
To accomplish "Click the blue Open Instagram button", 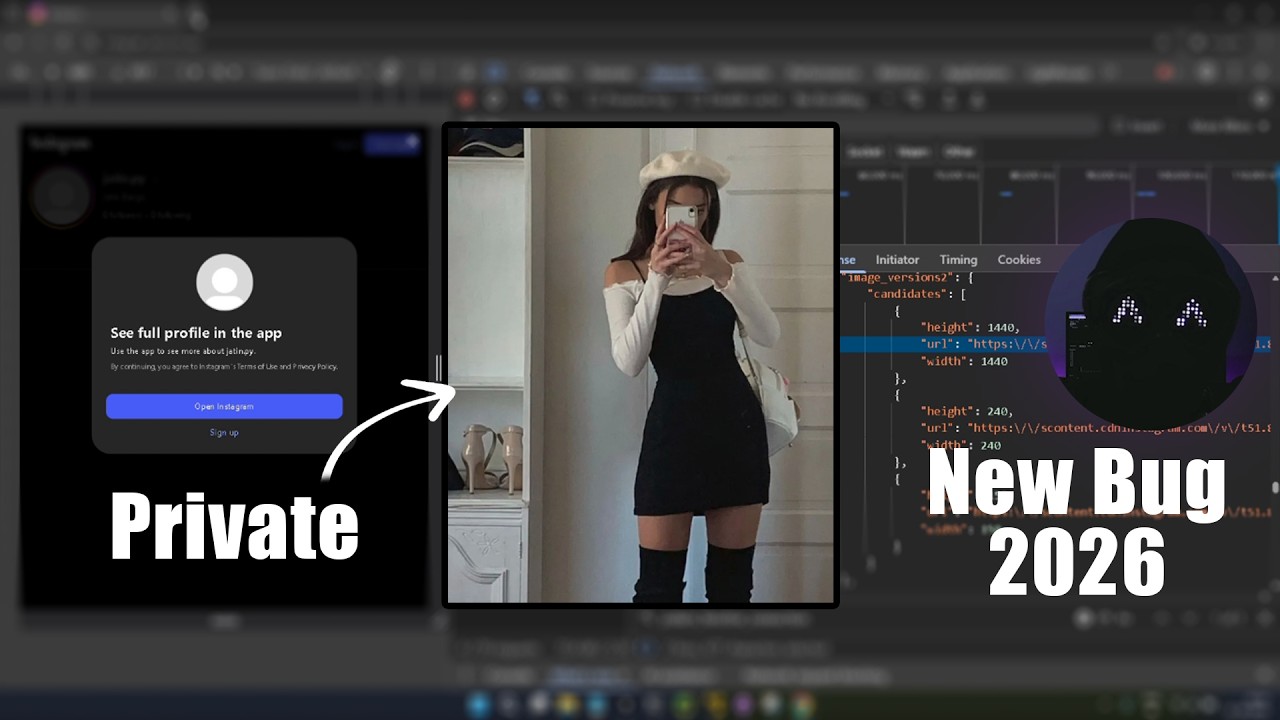I will 224,406.
